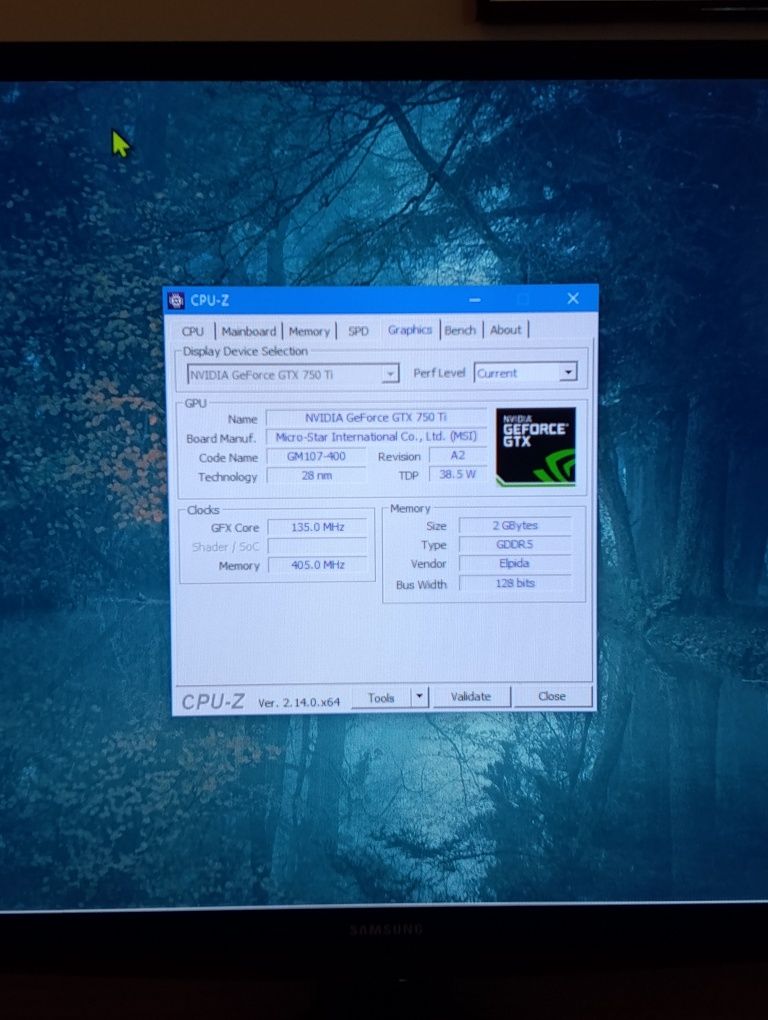This screenshot has height=1020, width=768.
Task: Switch to the Mainboard tab
Action: 248,331
